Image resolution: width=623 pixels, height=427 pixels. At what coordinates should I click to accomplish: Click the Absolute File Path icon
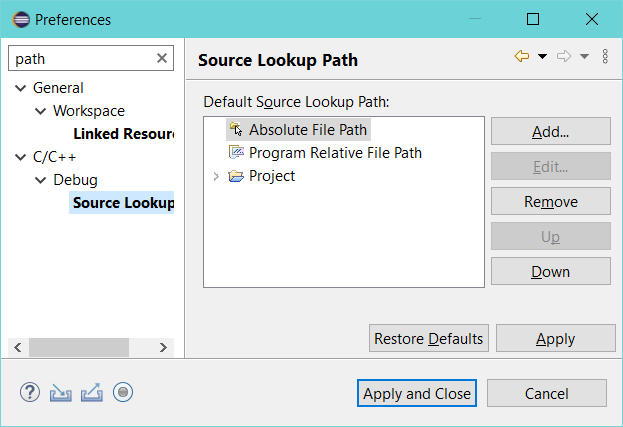(x=236, y=129)
